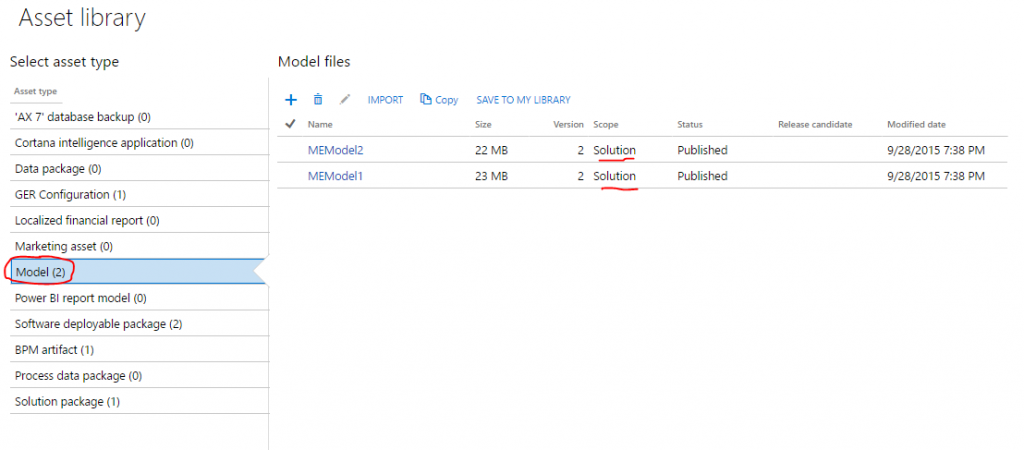Select Solution package asset type

click(67, 402)
